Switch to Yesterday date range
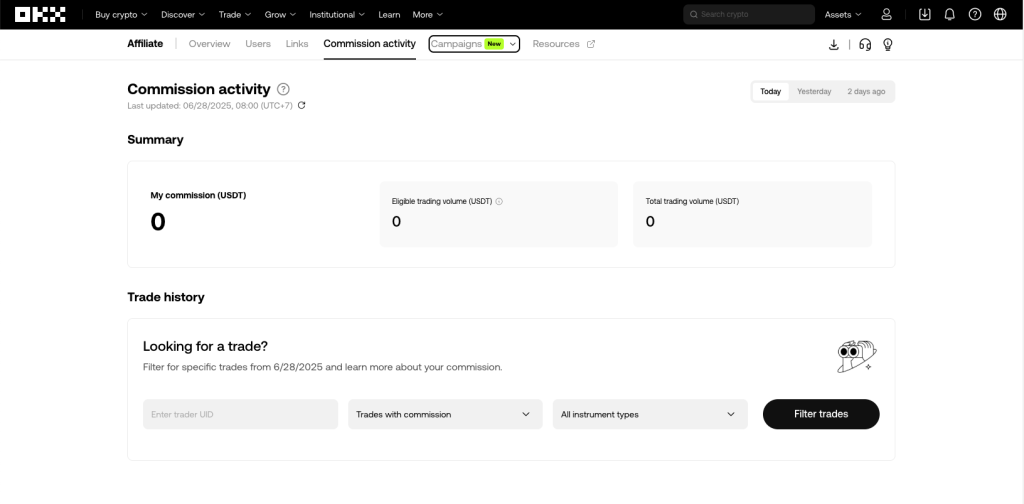The height and width of the screenshot is (504, 1024). tap(814, 91)
